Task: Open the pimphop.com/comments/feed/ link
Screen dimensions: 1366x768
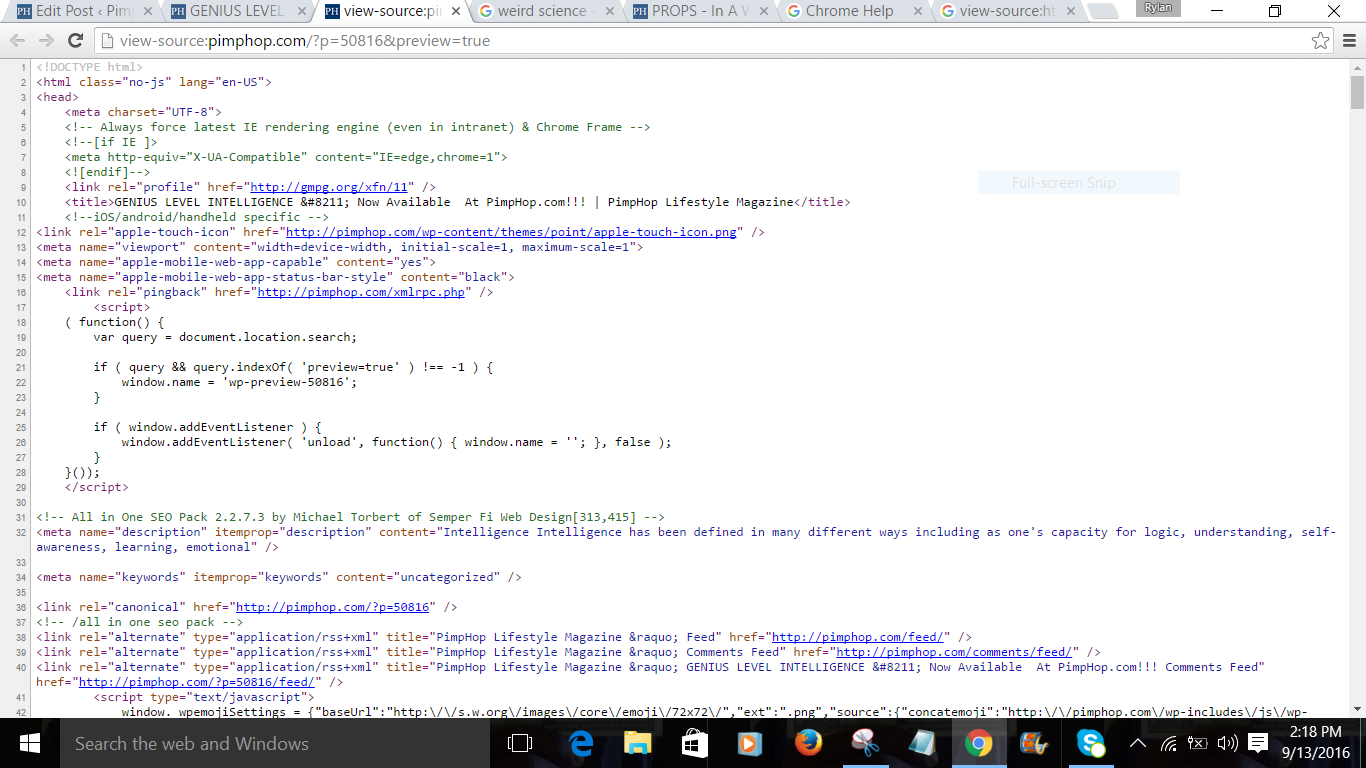Action: click(x=954, y=652)
